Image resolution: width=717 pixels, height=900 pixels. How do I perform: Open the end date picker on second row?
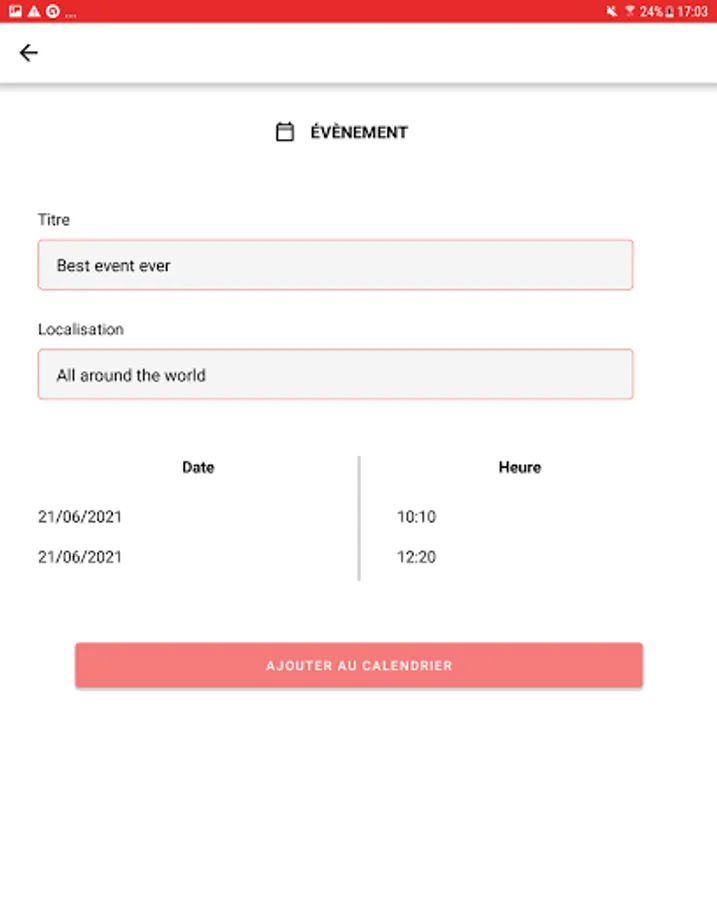80,557
